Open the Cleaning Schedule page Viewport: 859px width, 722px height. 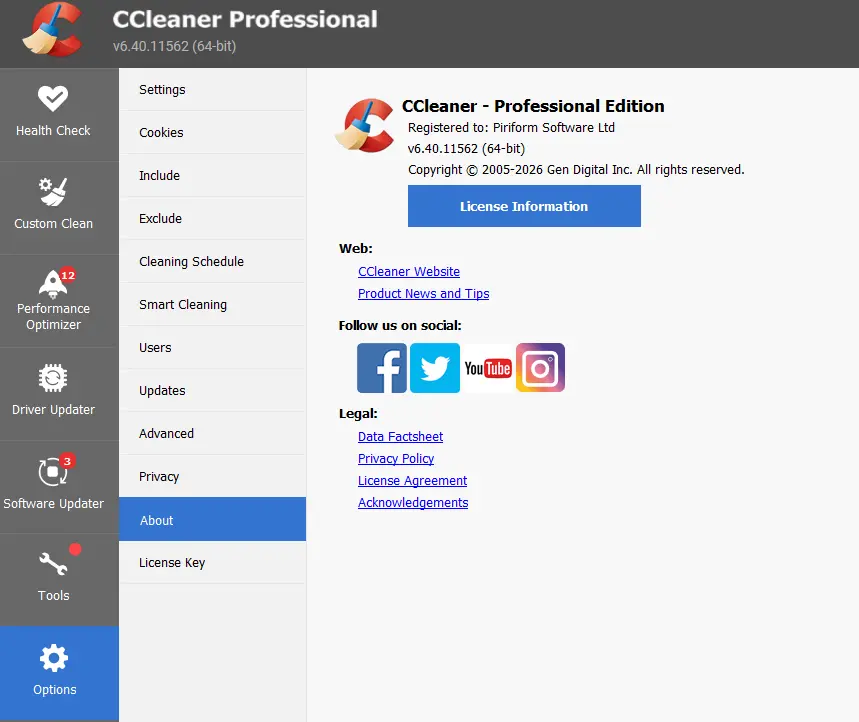[x=212, y=261]
